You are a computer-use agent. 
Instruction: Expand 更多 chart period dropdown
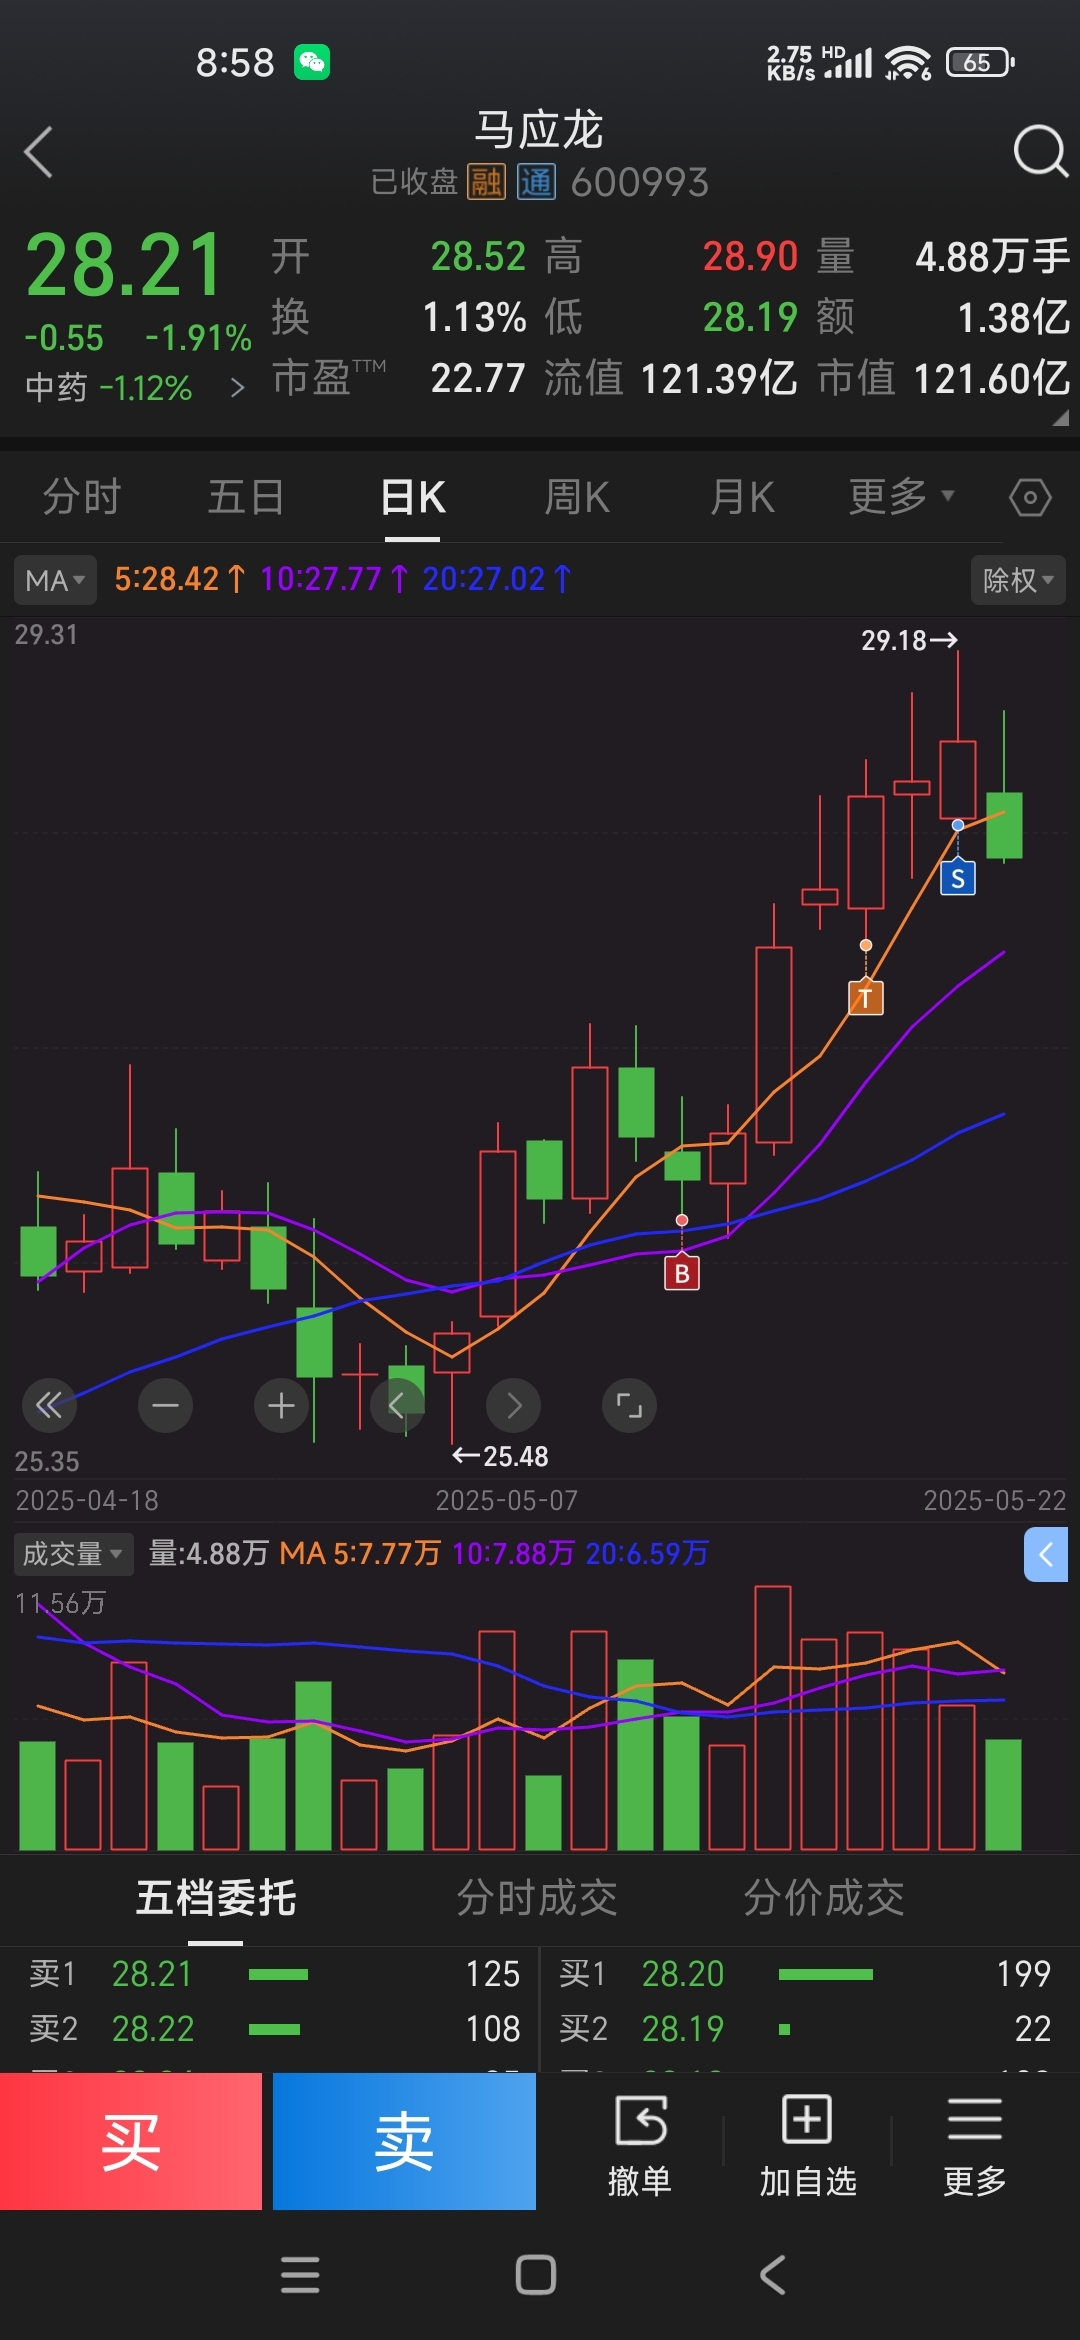click(902, 496)
